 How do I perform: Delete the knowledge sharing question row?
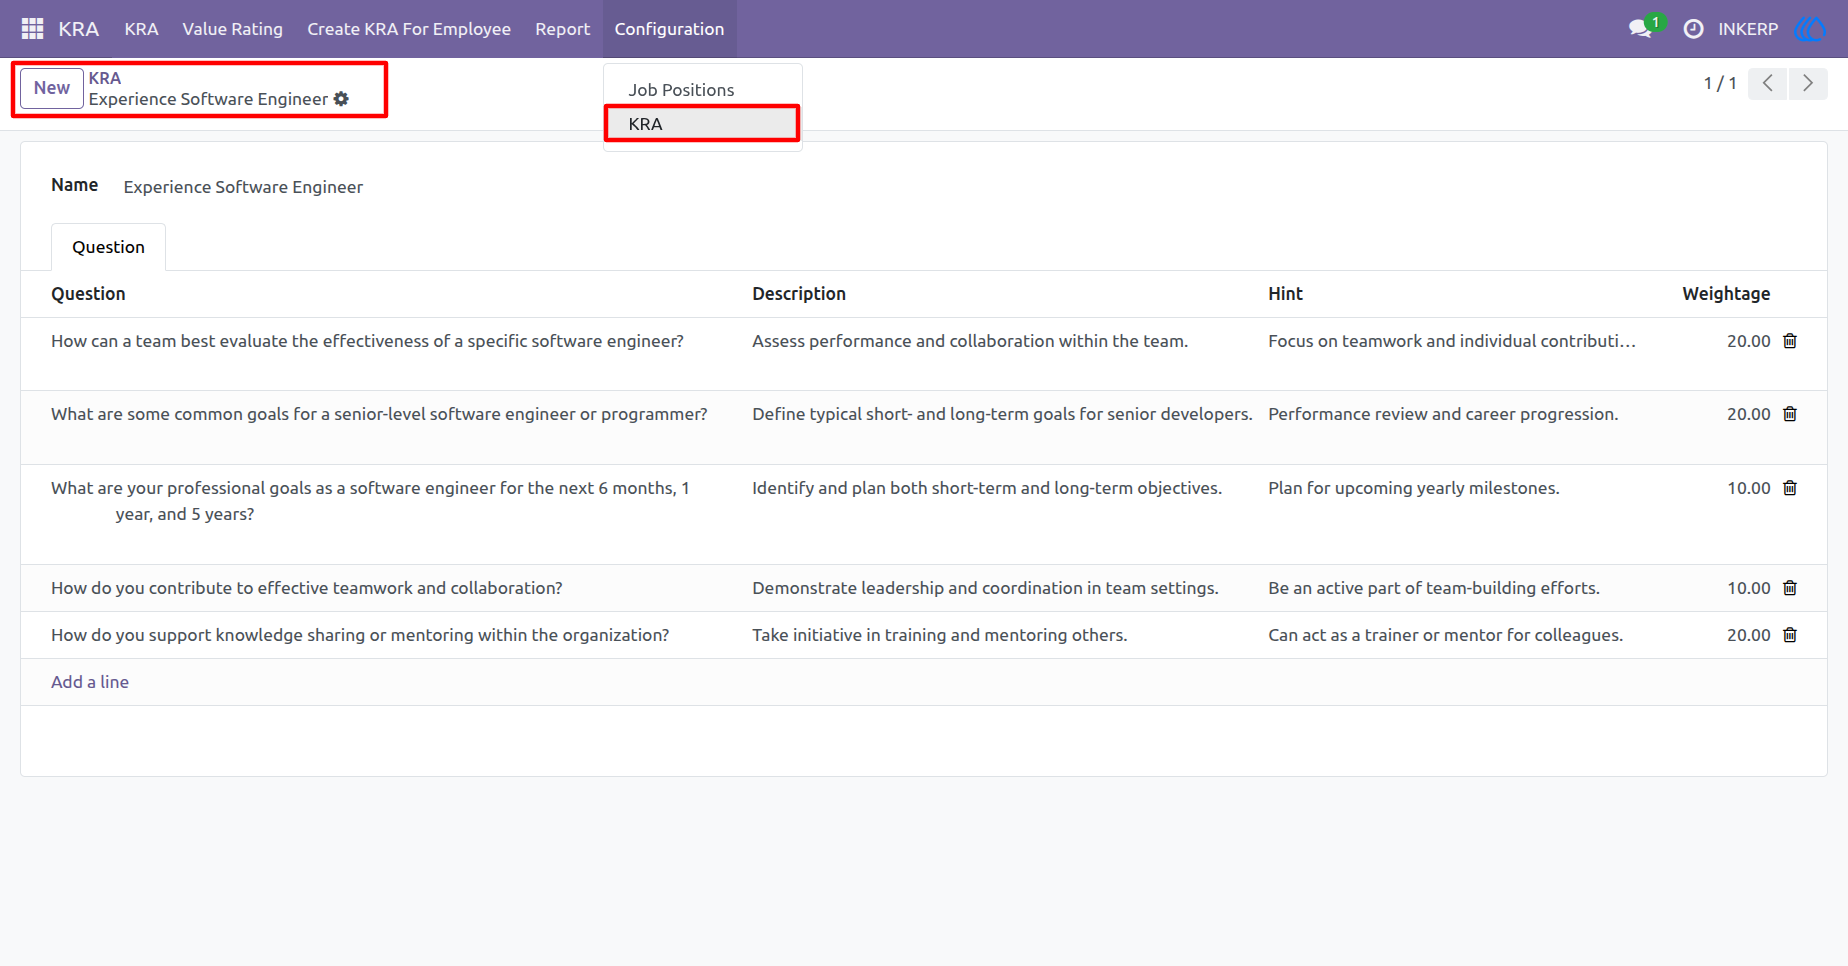pos(1790,635)
